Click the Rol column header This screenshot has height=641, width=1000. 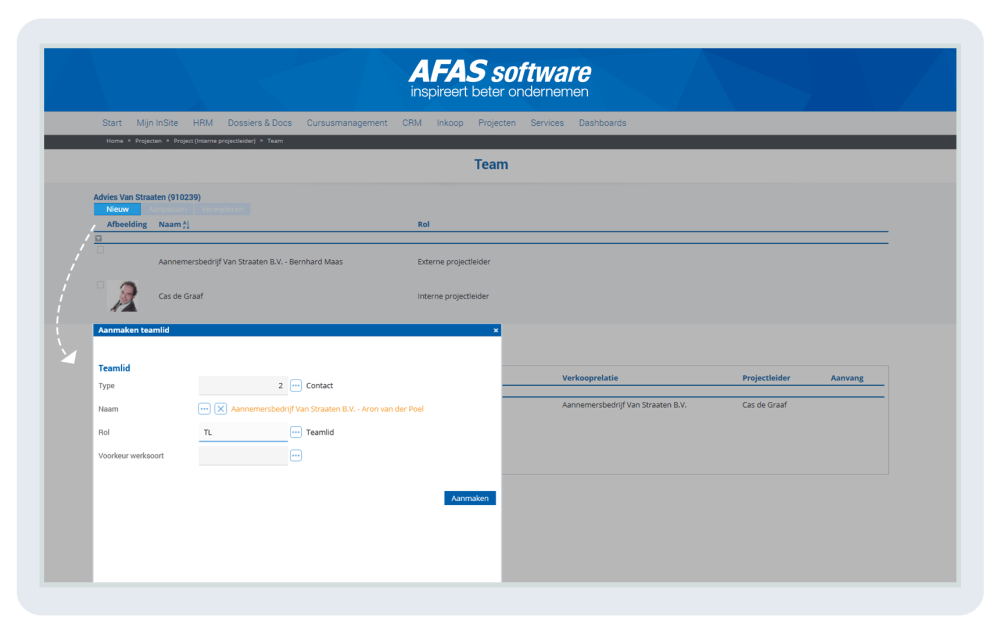coord(423,225)
